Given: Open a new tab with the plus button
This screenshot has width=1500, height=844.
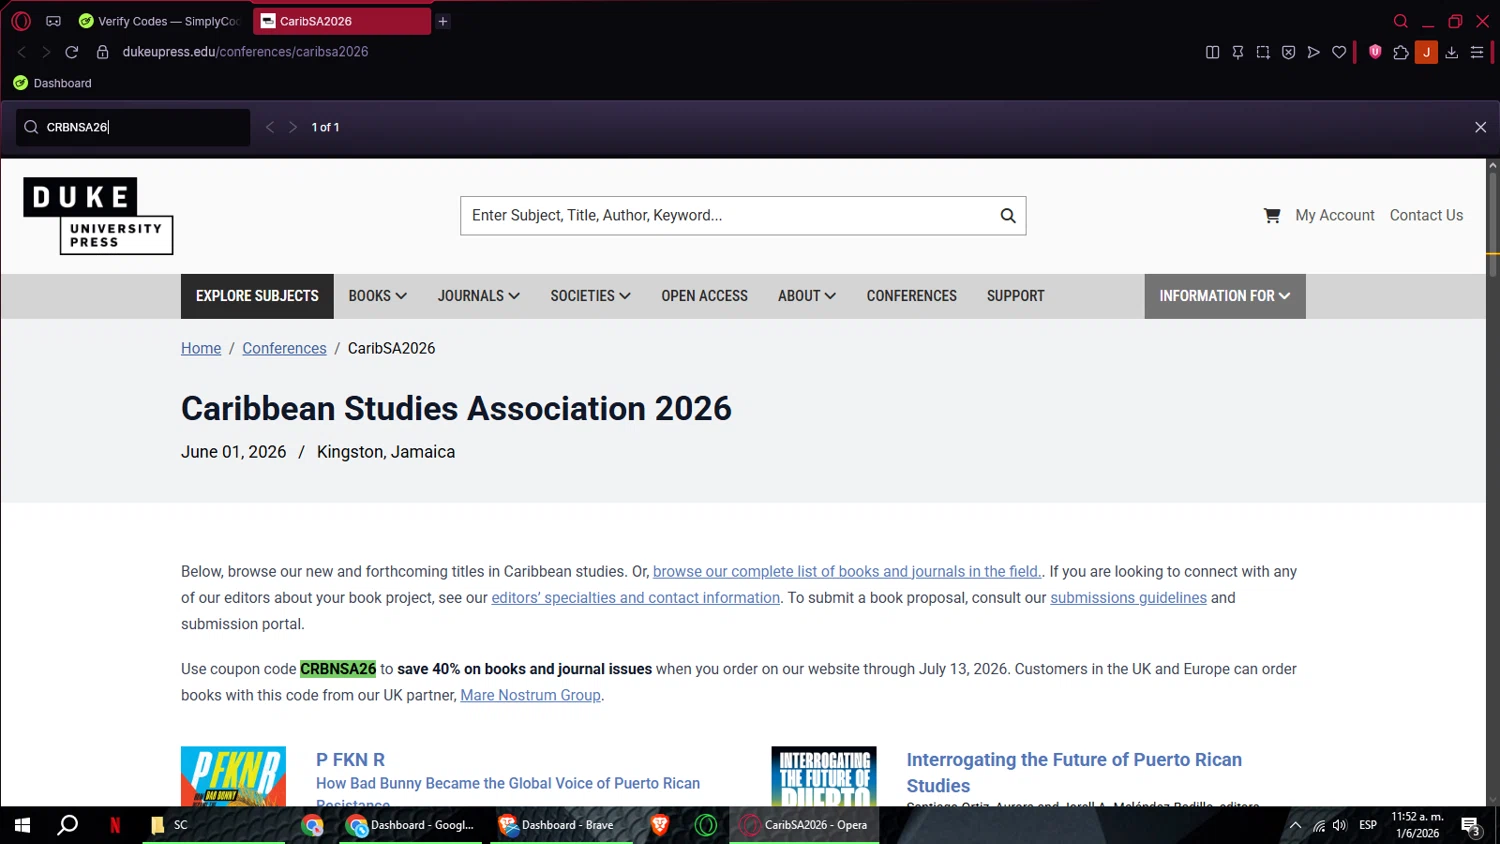Looking at the screenshot, I should 443,21.
